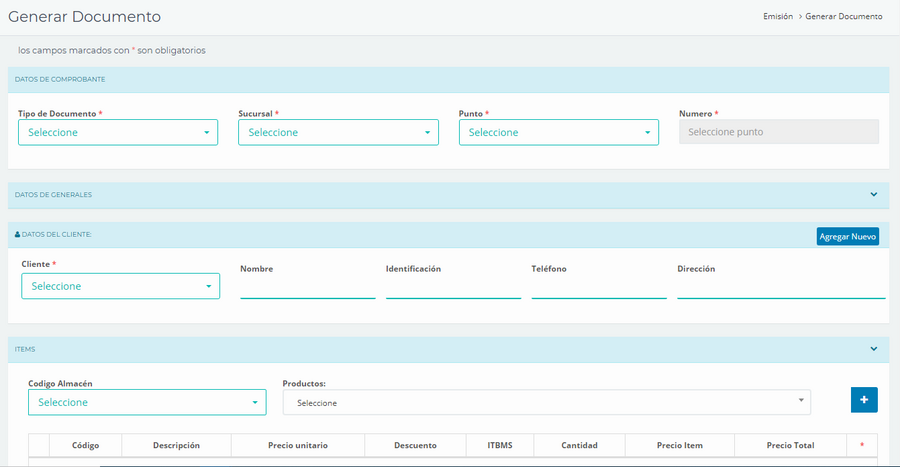
Task: Click the Datos del Cliente user icon
Action: point(17,234)
